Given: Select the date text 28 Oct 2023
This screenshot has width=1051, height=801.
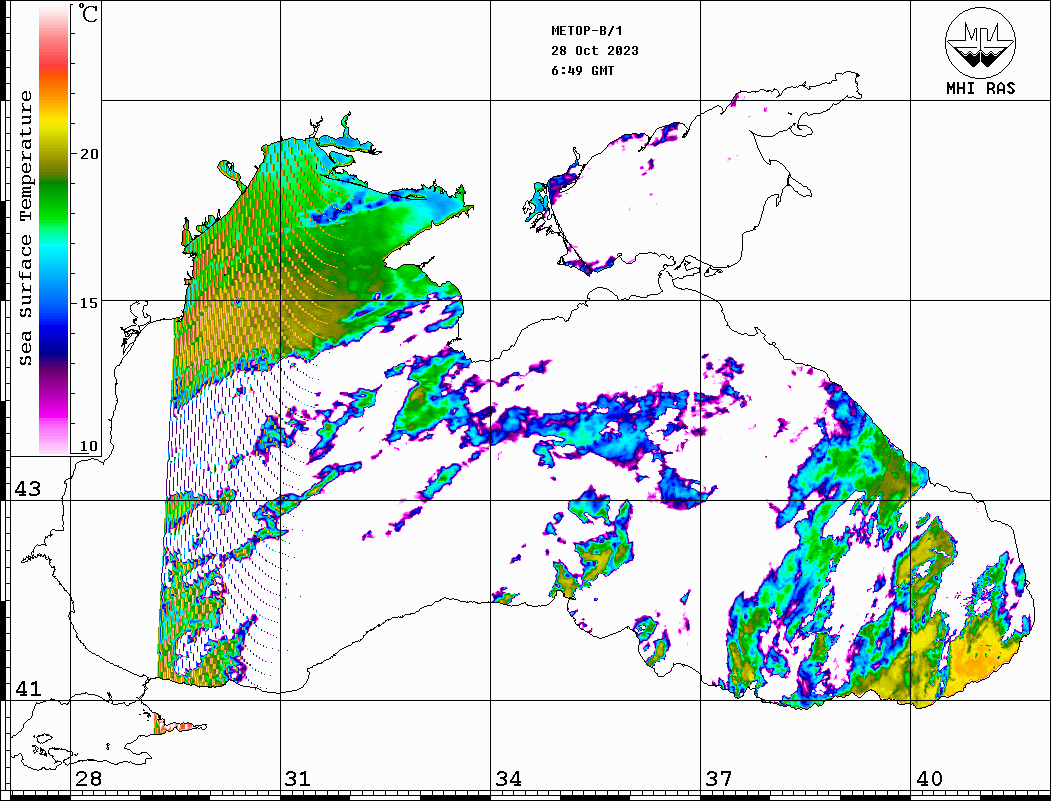Looking at the screenshot, I should click(x=595, y=51).
